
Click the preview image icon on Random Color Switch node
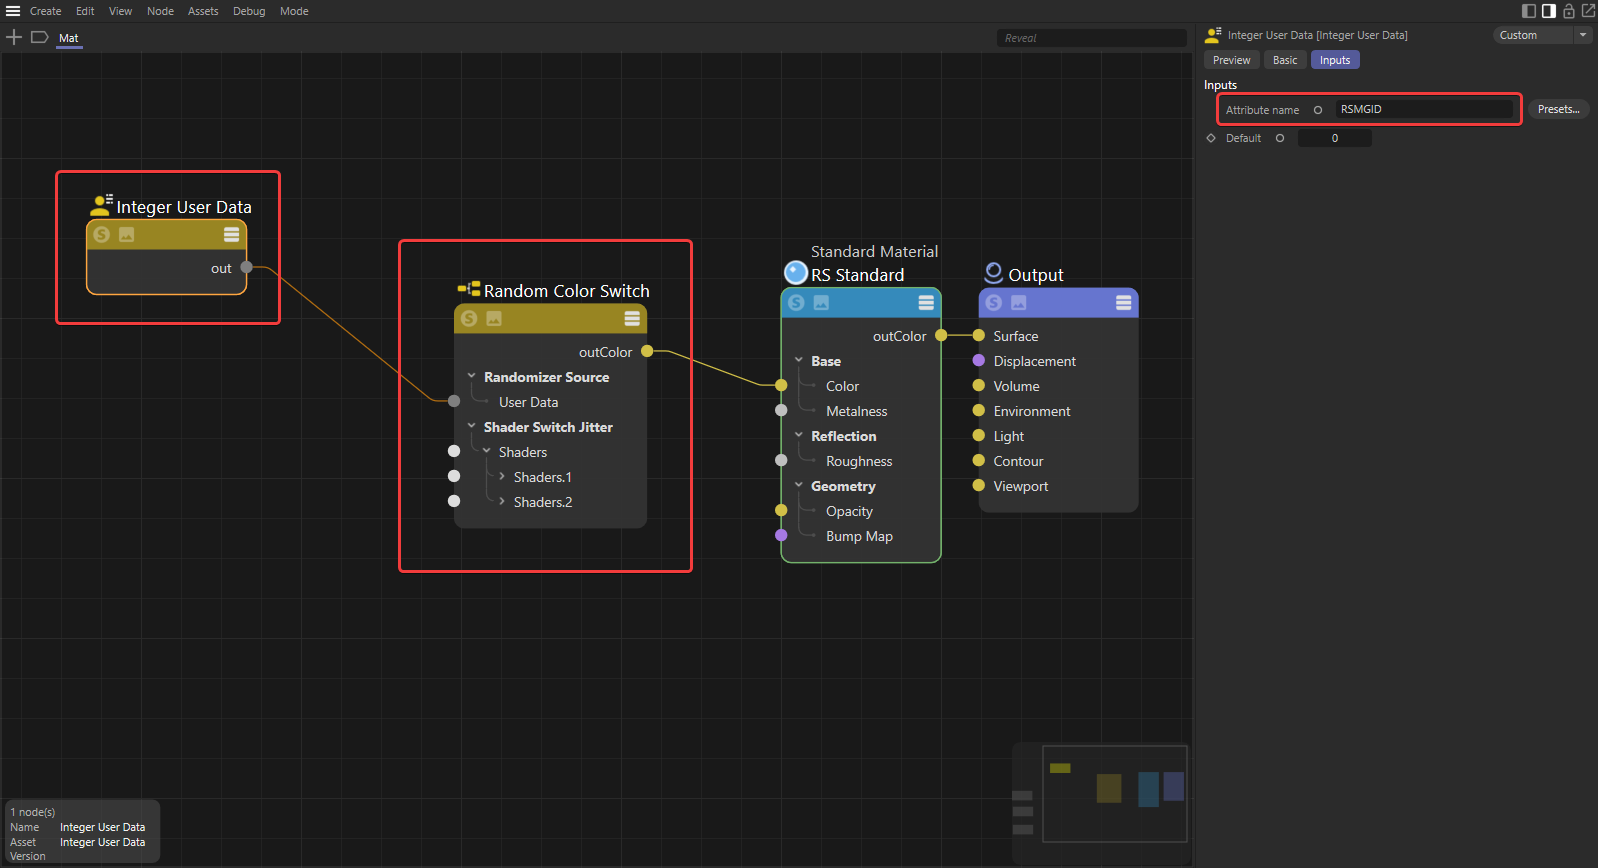pos(494,318)
